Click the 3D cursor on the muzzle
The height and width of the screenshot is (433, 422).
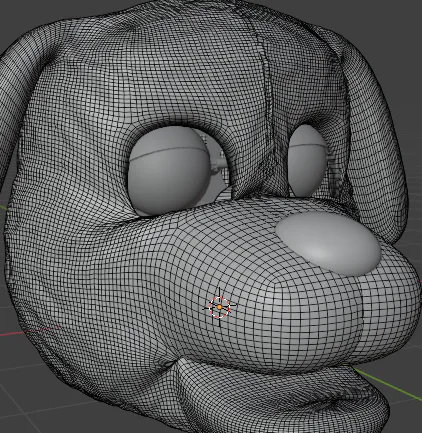(x=219, y=307)
